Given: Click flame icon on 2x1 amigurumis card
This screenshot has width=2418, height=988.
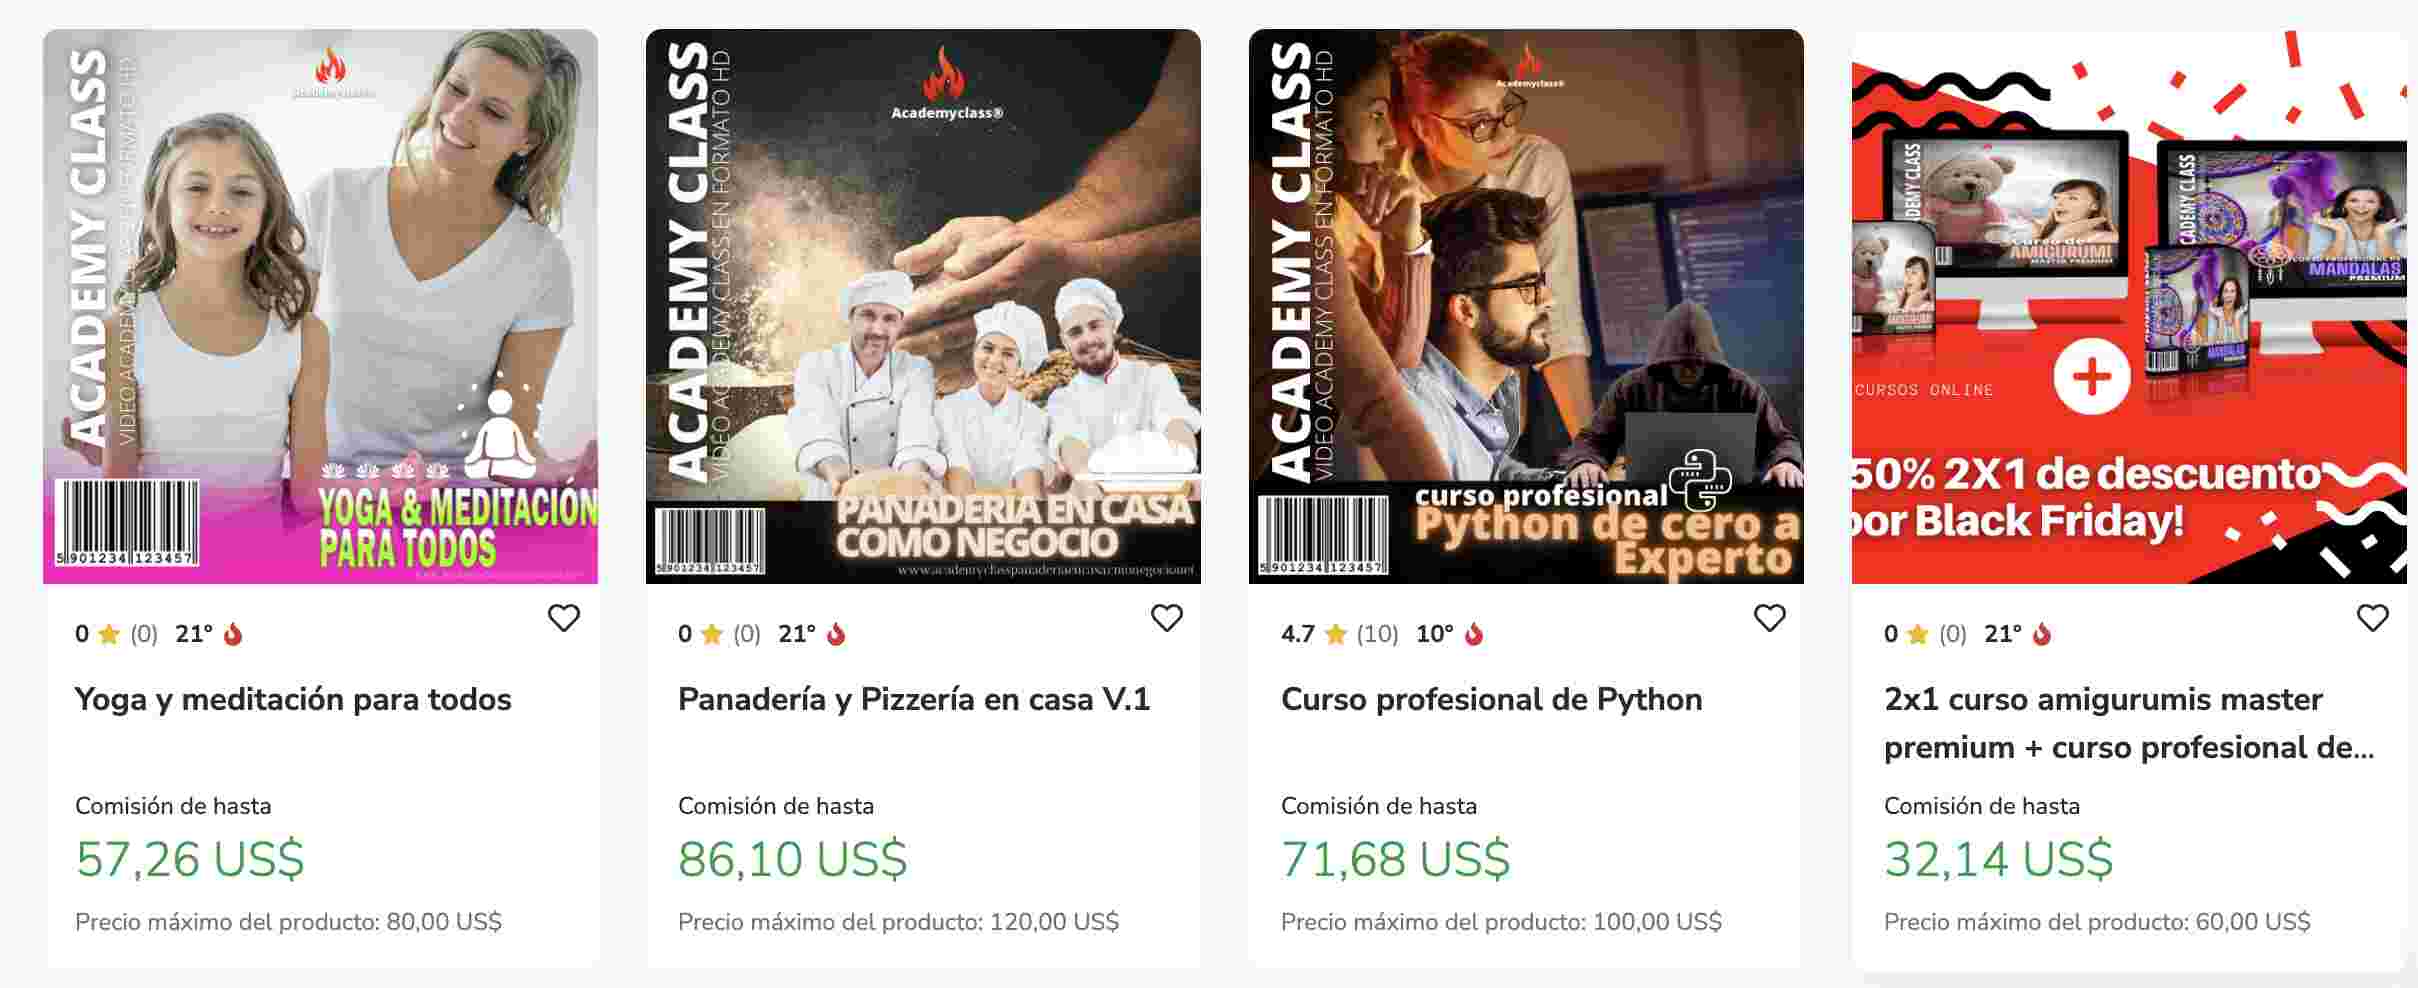Looking at the screenshot, I should pos(2042,634).
